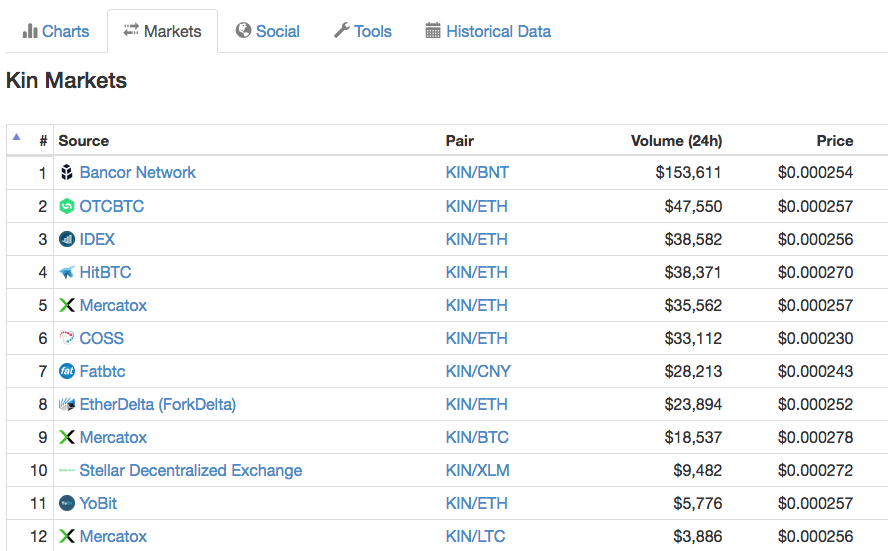
Task: Open OTCBTC's KIN/ETH pair link
Action: point(477,206)
